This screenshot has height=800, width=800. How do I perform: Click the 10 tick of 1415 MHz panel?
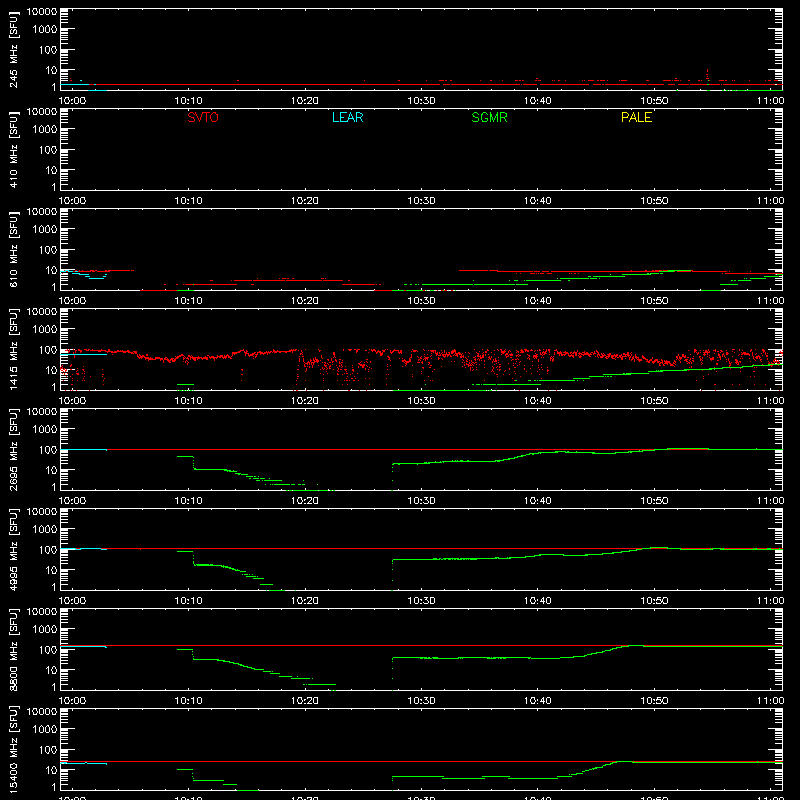(51, 370)
